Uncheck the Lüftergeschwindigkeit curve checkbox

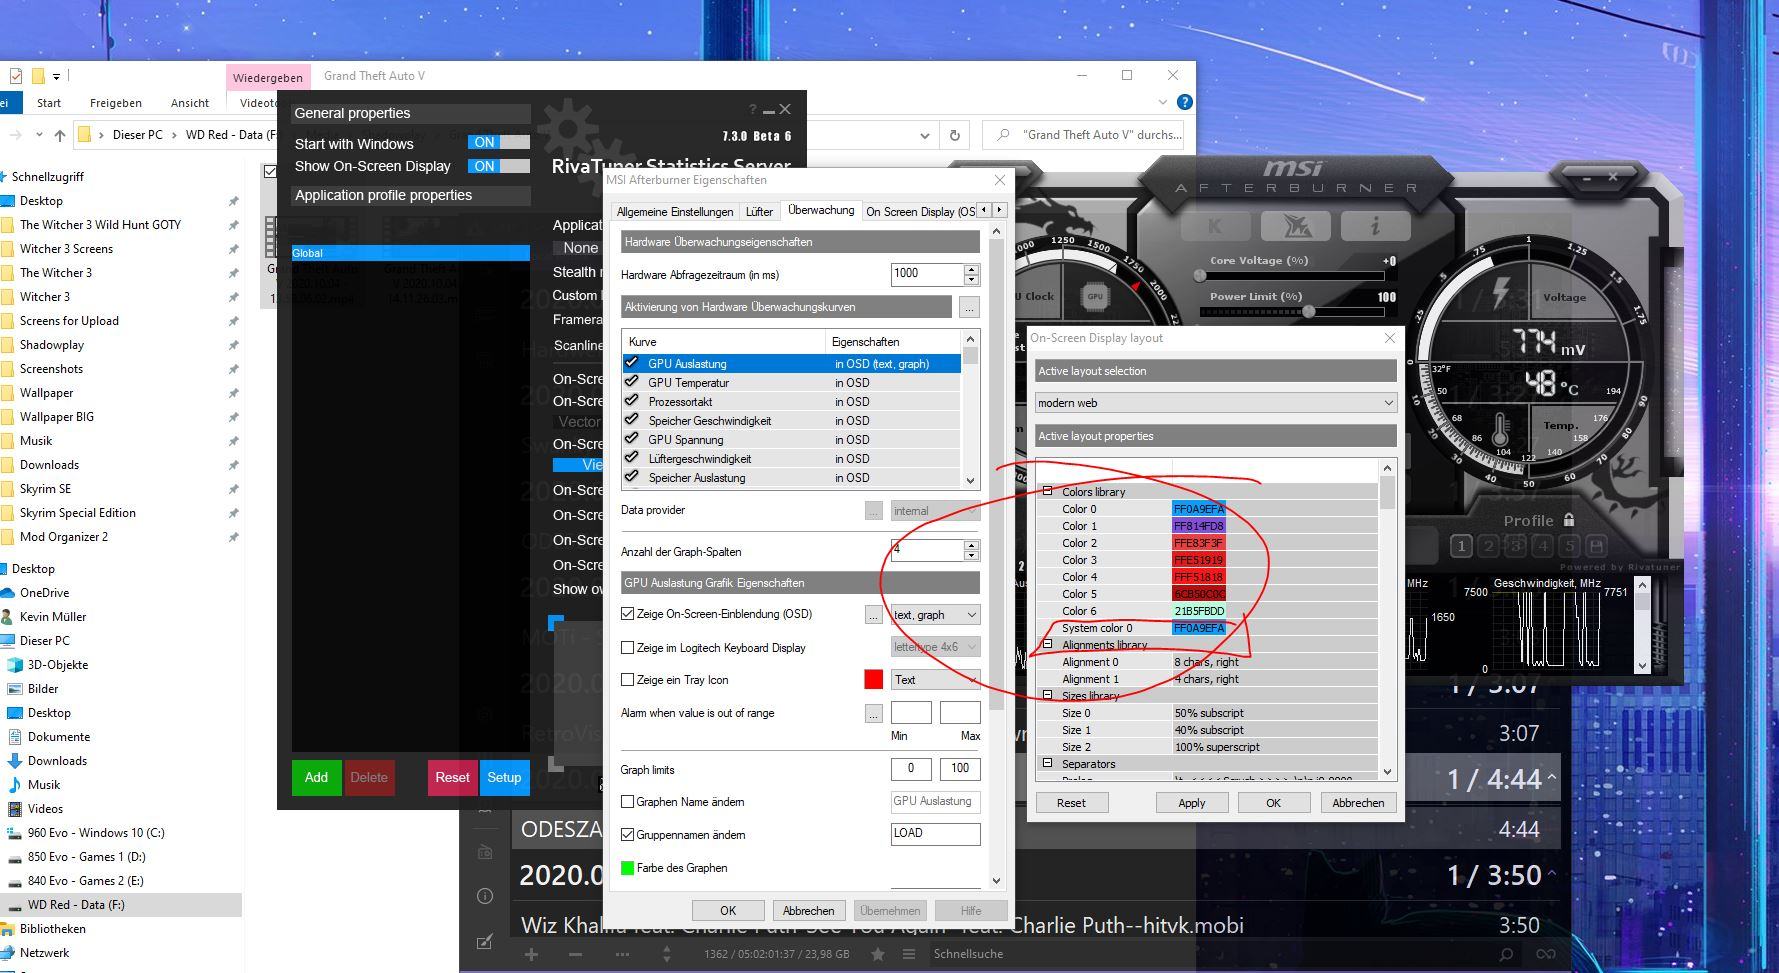pyautogui.click(x=631, y=458)
